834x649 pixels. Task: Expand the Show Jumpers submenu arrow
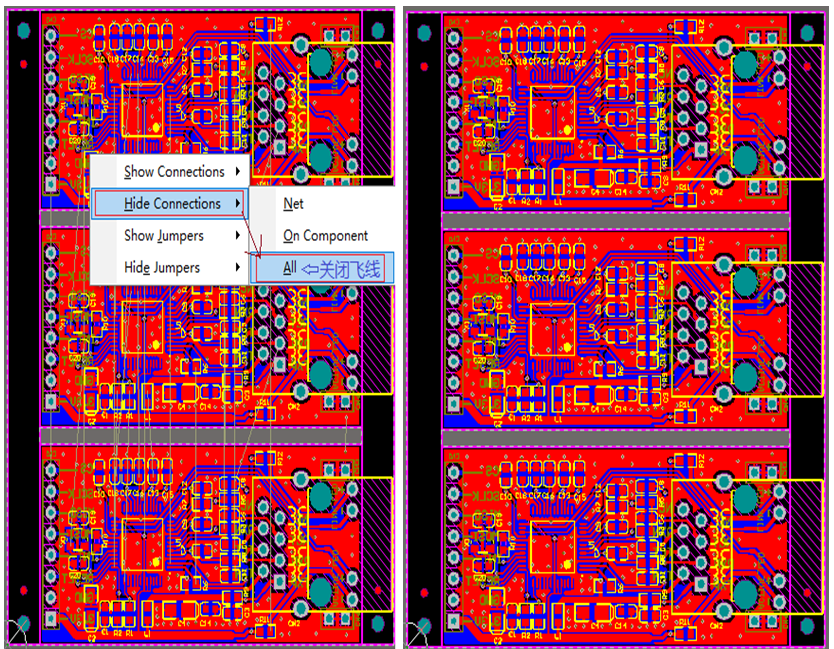point(238,235)
